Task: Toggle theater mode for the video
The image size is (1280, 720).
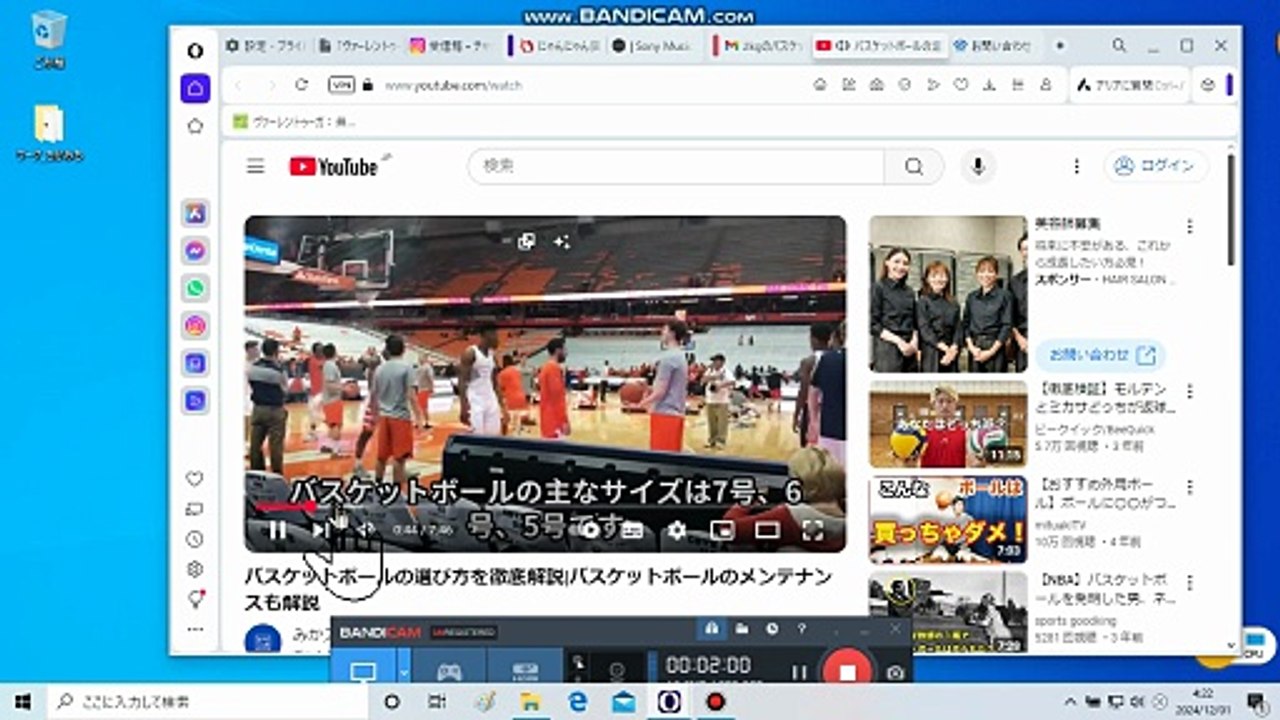Action: pyautogui.click(x=767, y=530)
